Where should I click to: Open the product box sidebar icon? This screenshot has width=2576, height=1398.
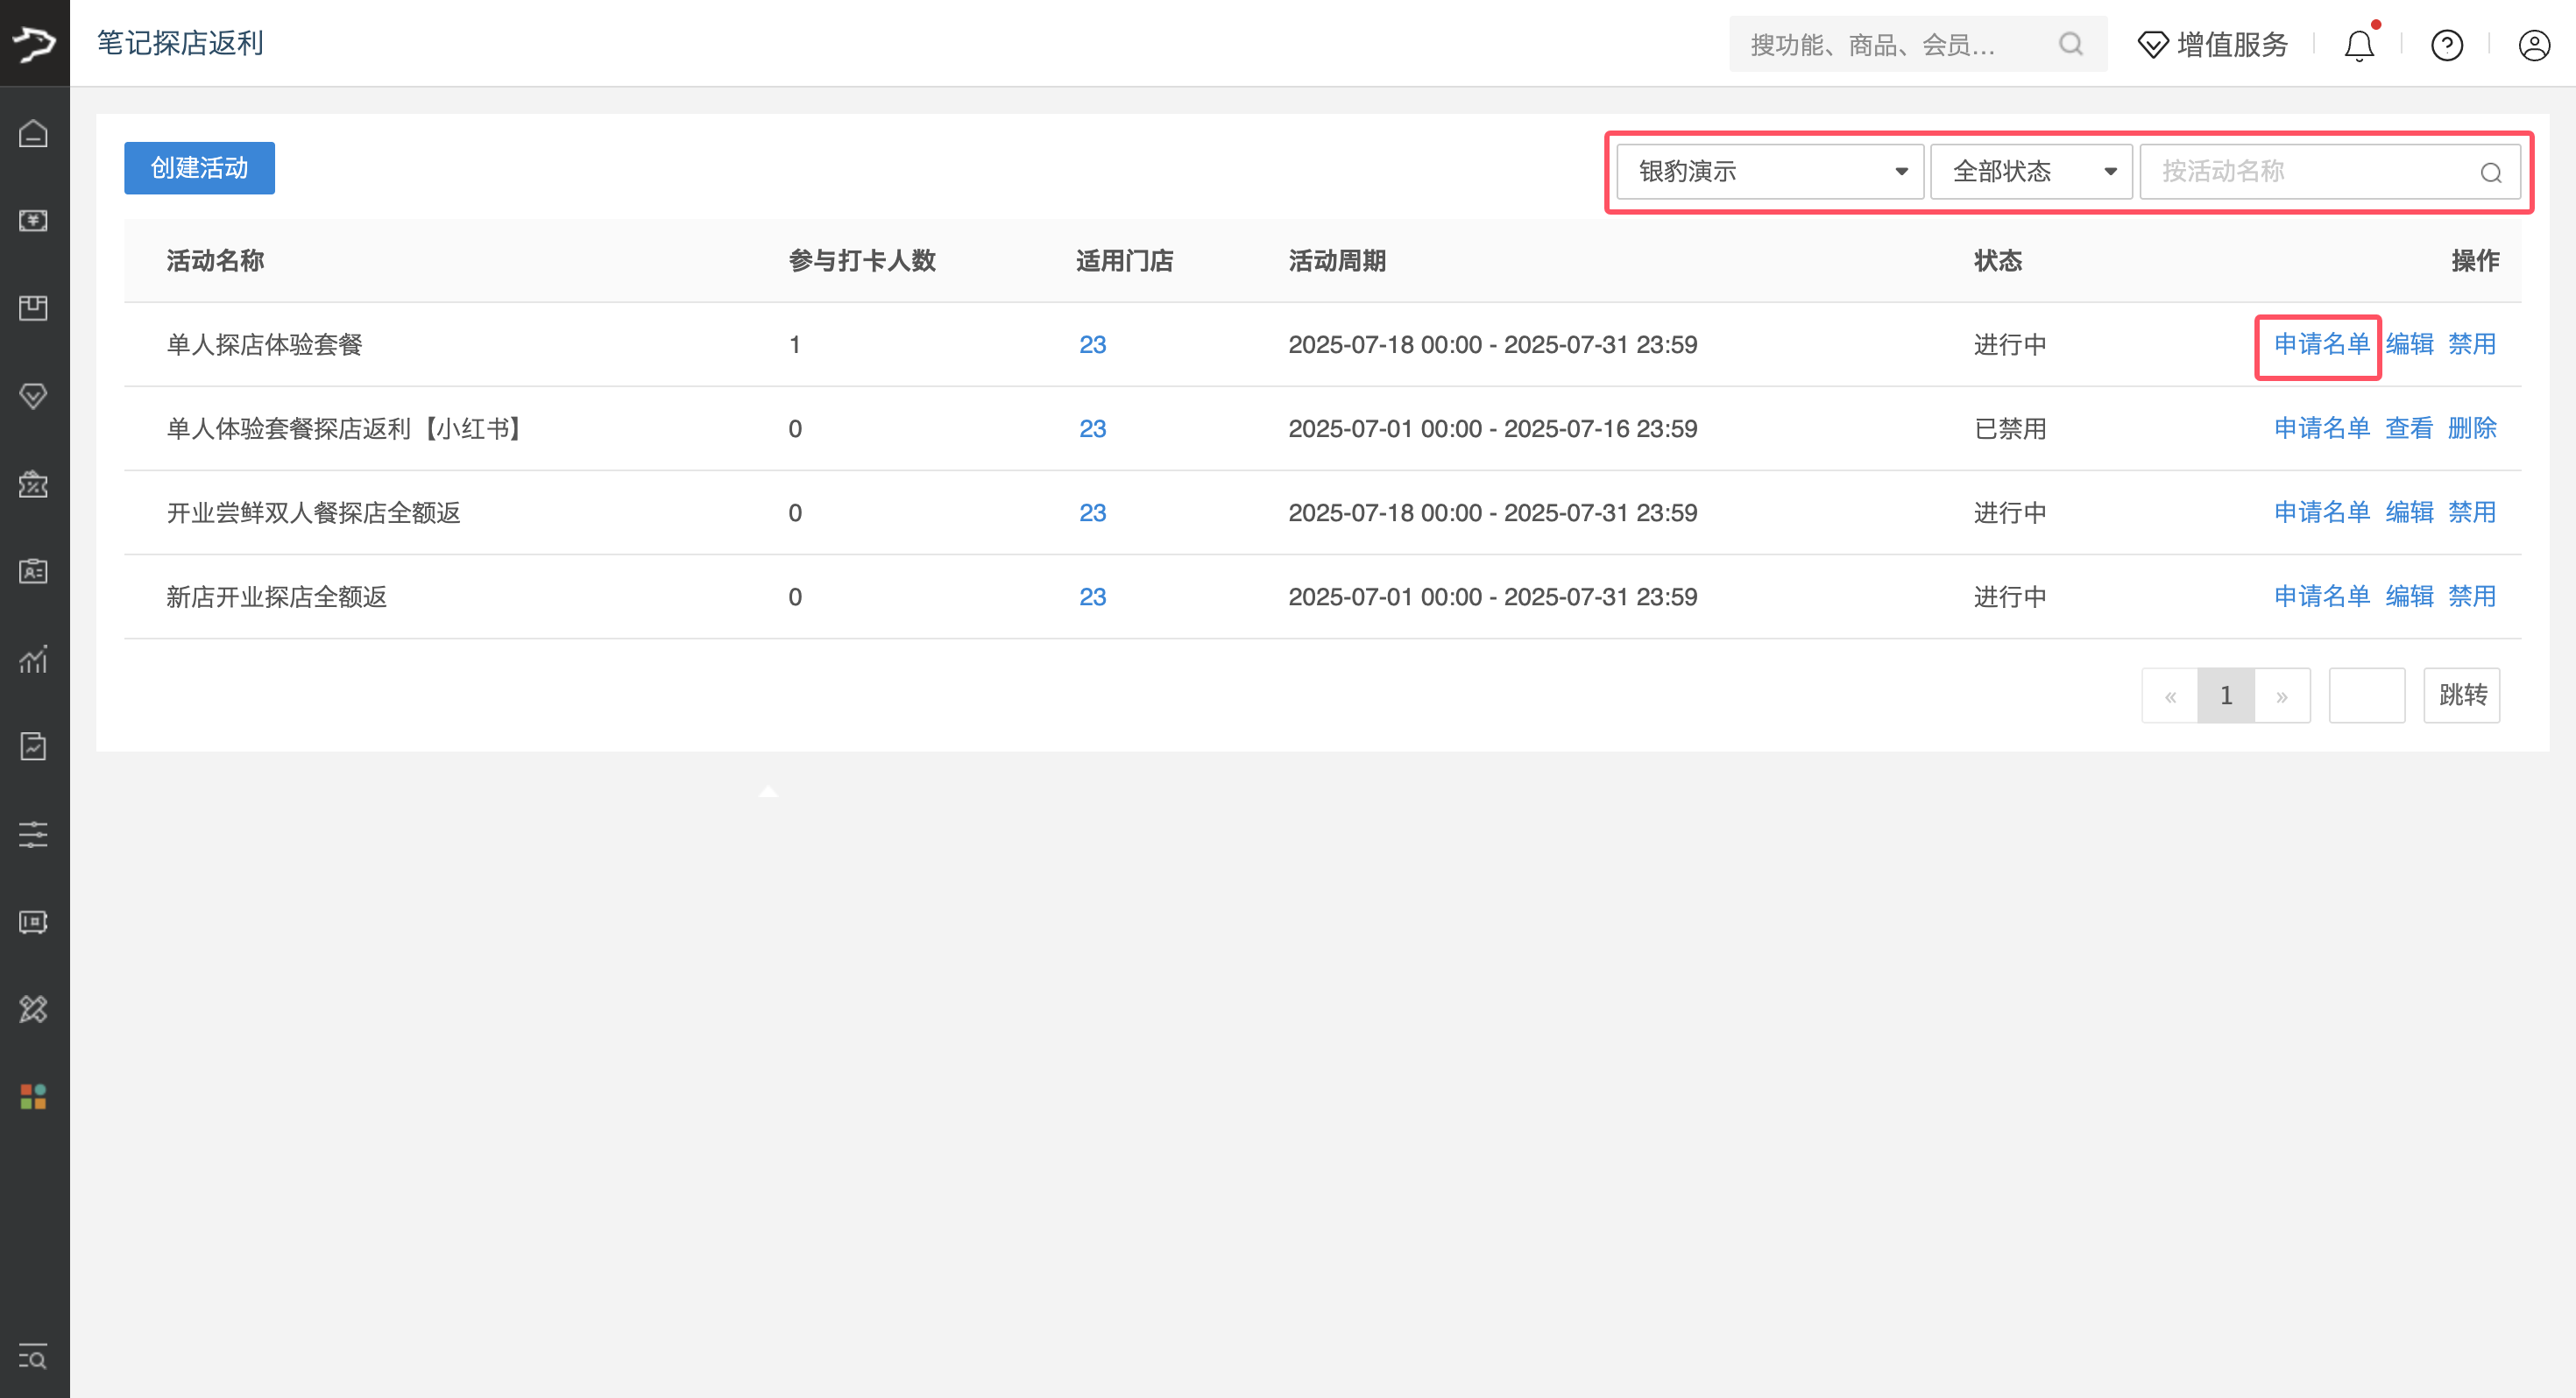click(x=34, y=307)
